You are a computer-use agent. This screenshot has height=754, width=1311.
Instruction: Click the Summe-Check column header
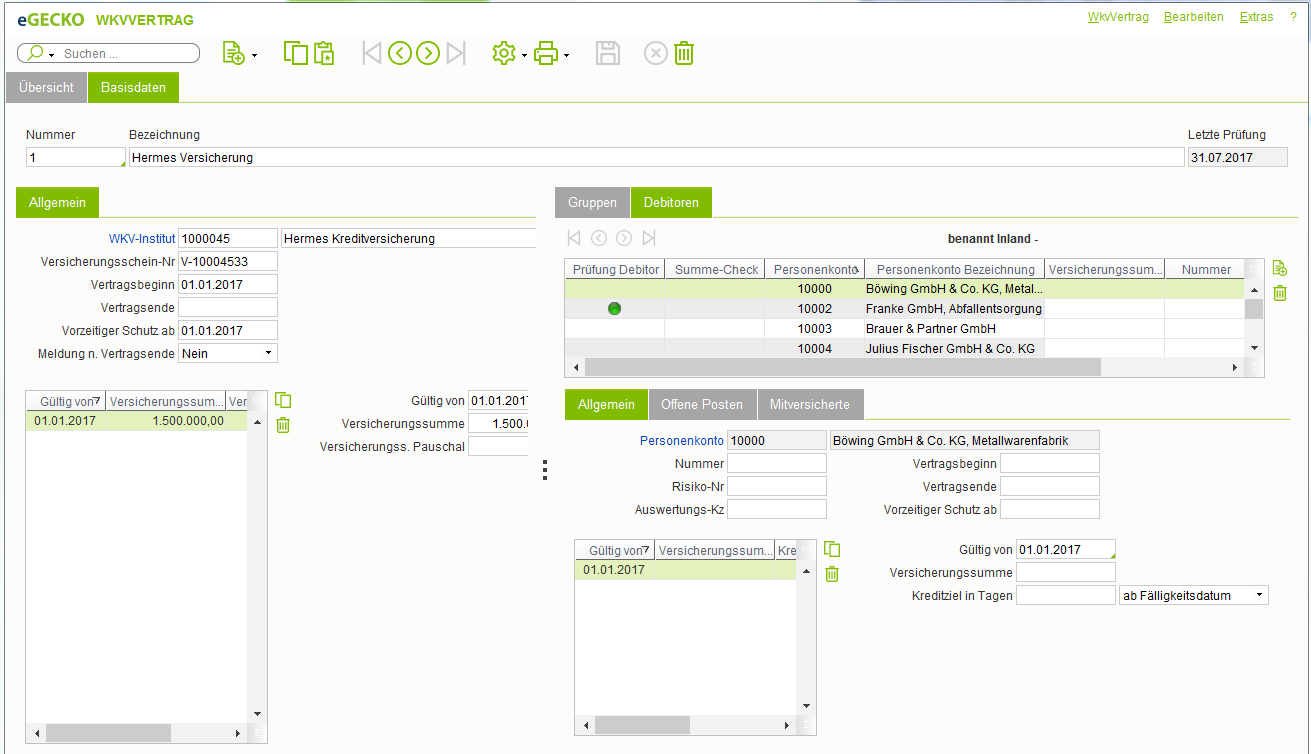pyautogui.click(x=715, y=269)
